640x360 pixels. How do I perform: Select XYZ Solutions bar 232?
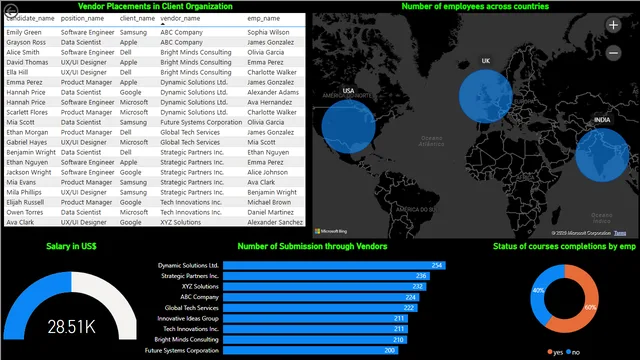coord(324,287)
